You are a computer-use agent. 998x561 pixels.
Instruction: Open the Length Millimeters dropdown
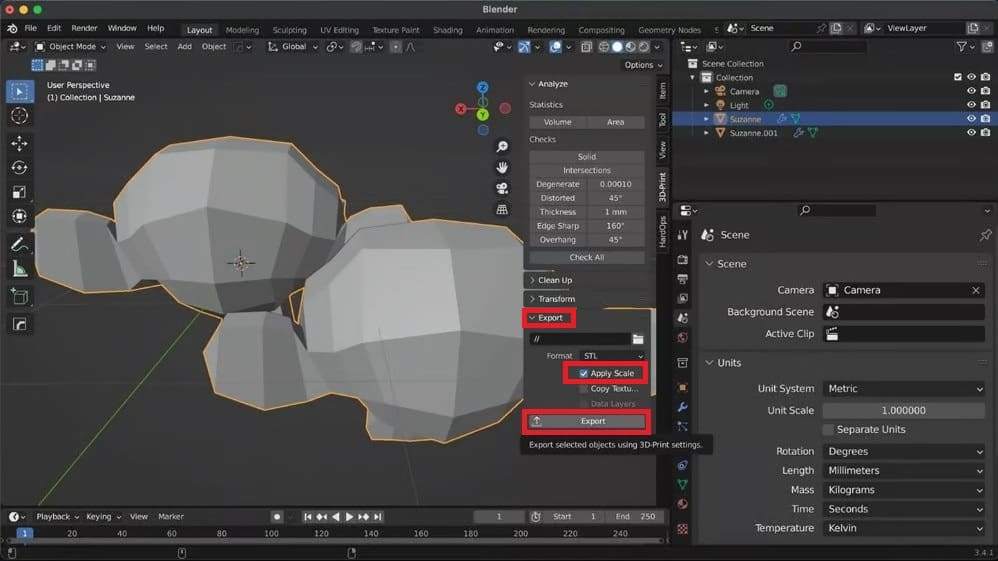click(904, 471)
